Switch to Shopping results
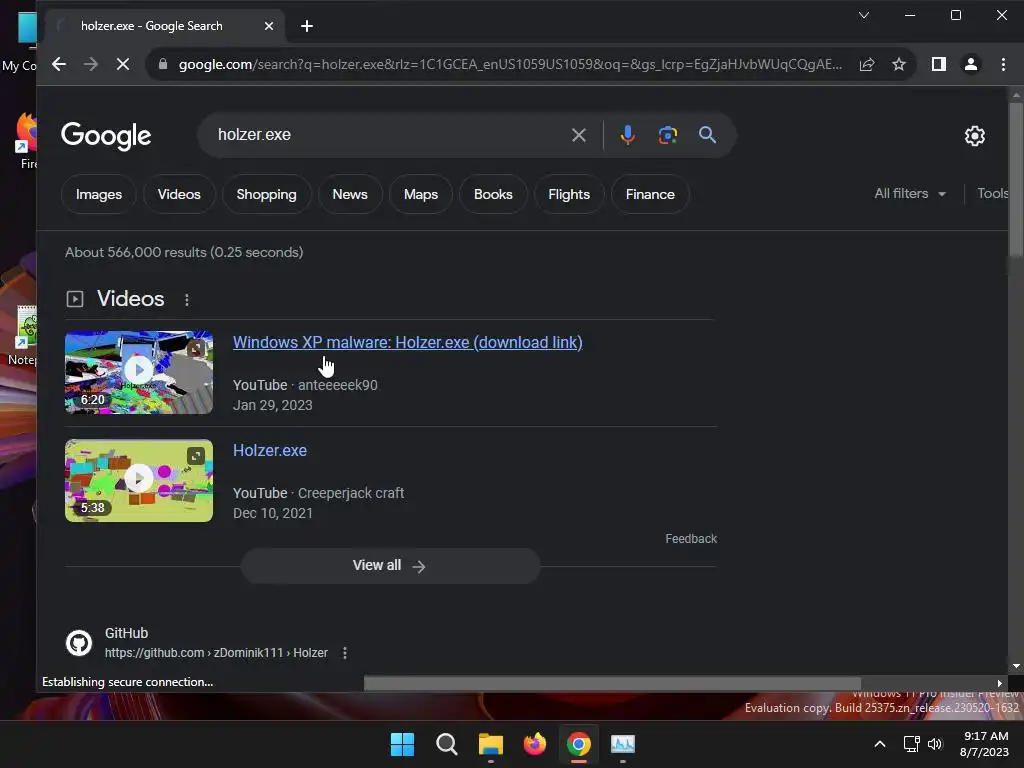 [x=266, y=194]
